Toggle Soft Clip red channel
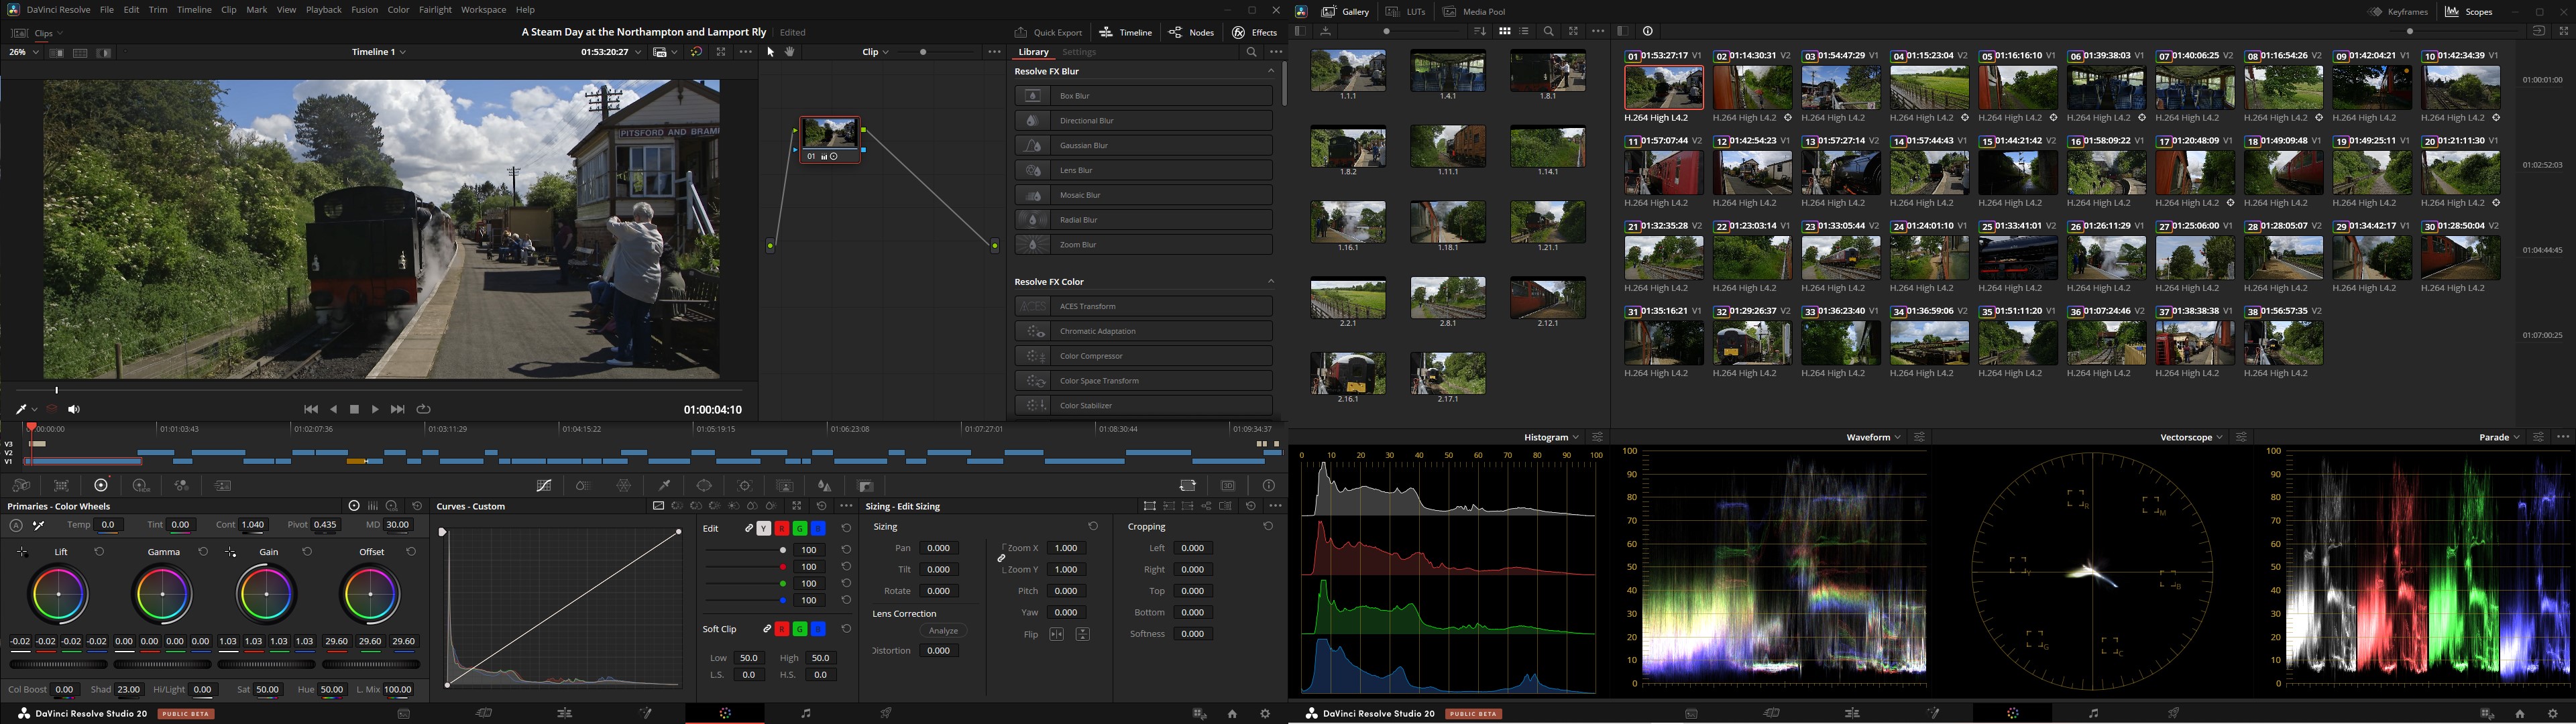2576x724 pixels. tap(782, 629)
